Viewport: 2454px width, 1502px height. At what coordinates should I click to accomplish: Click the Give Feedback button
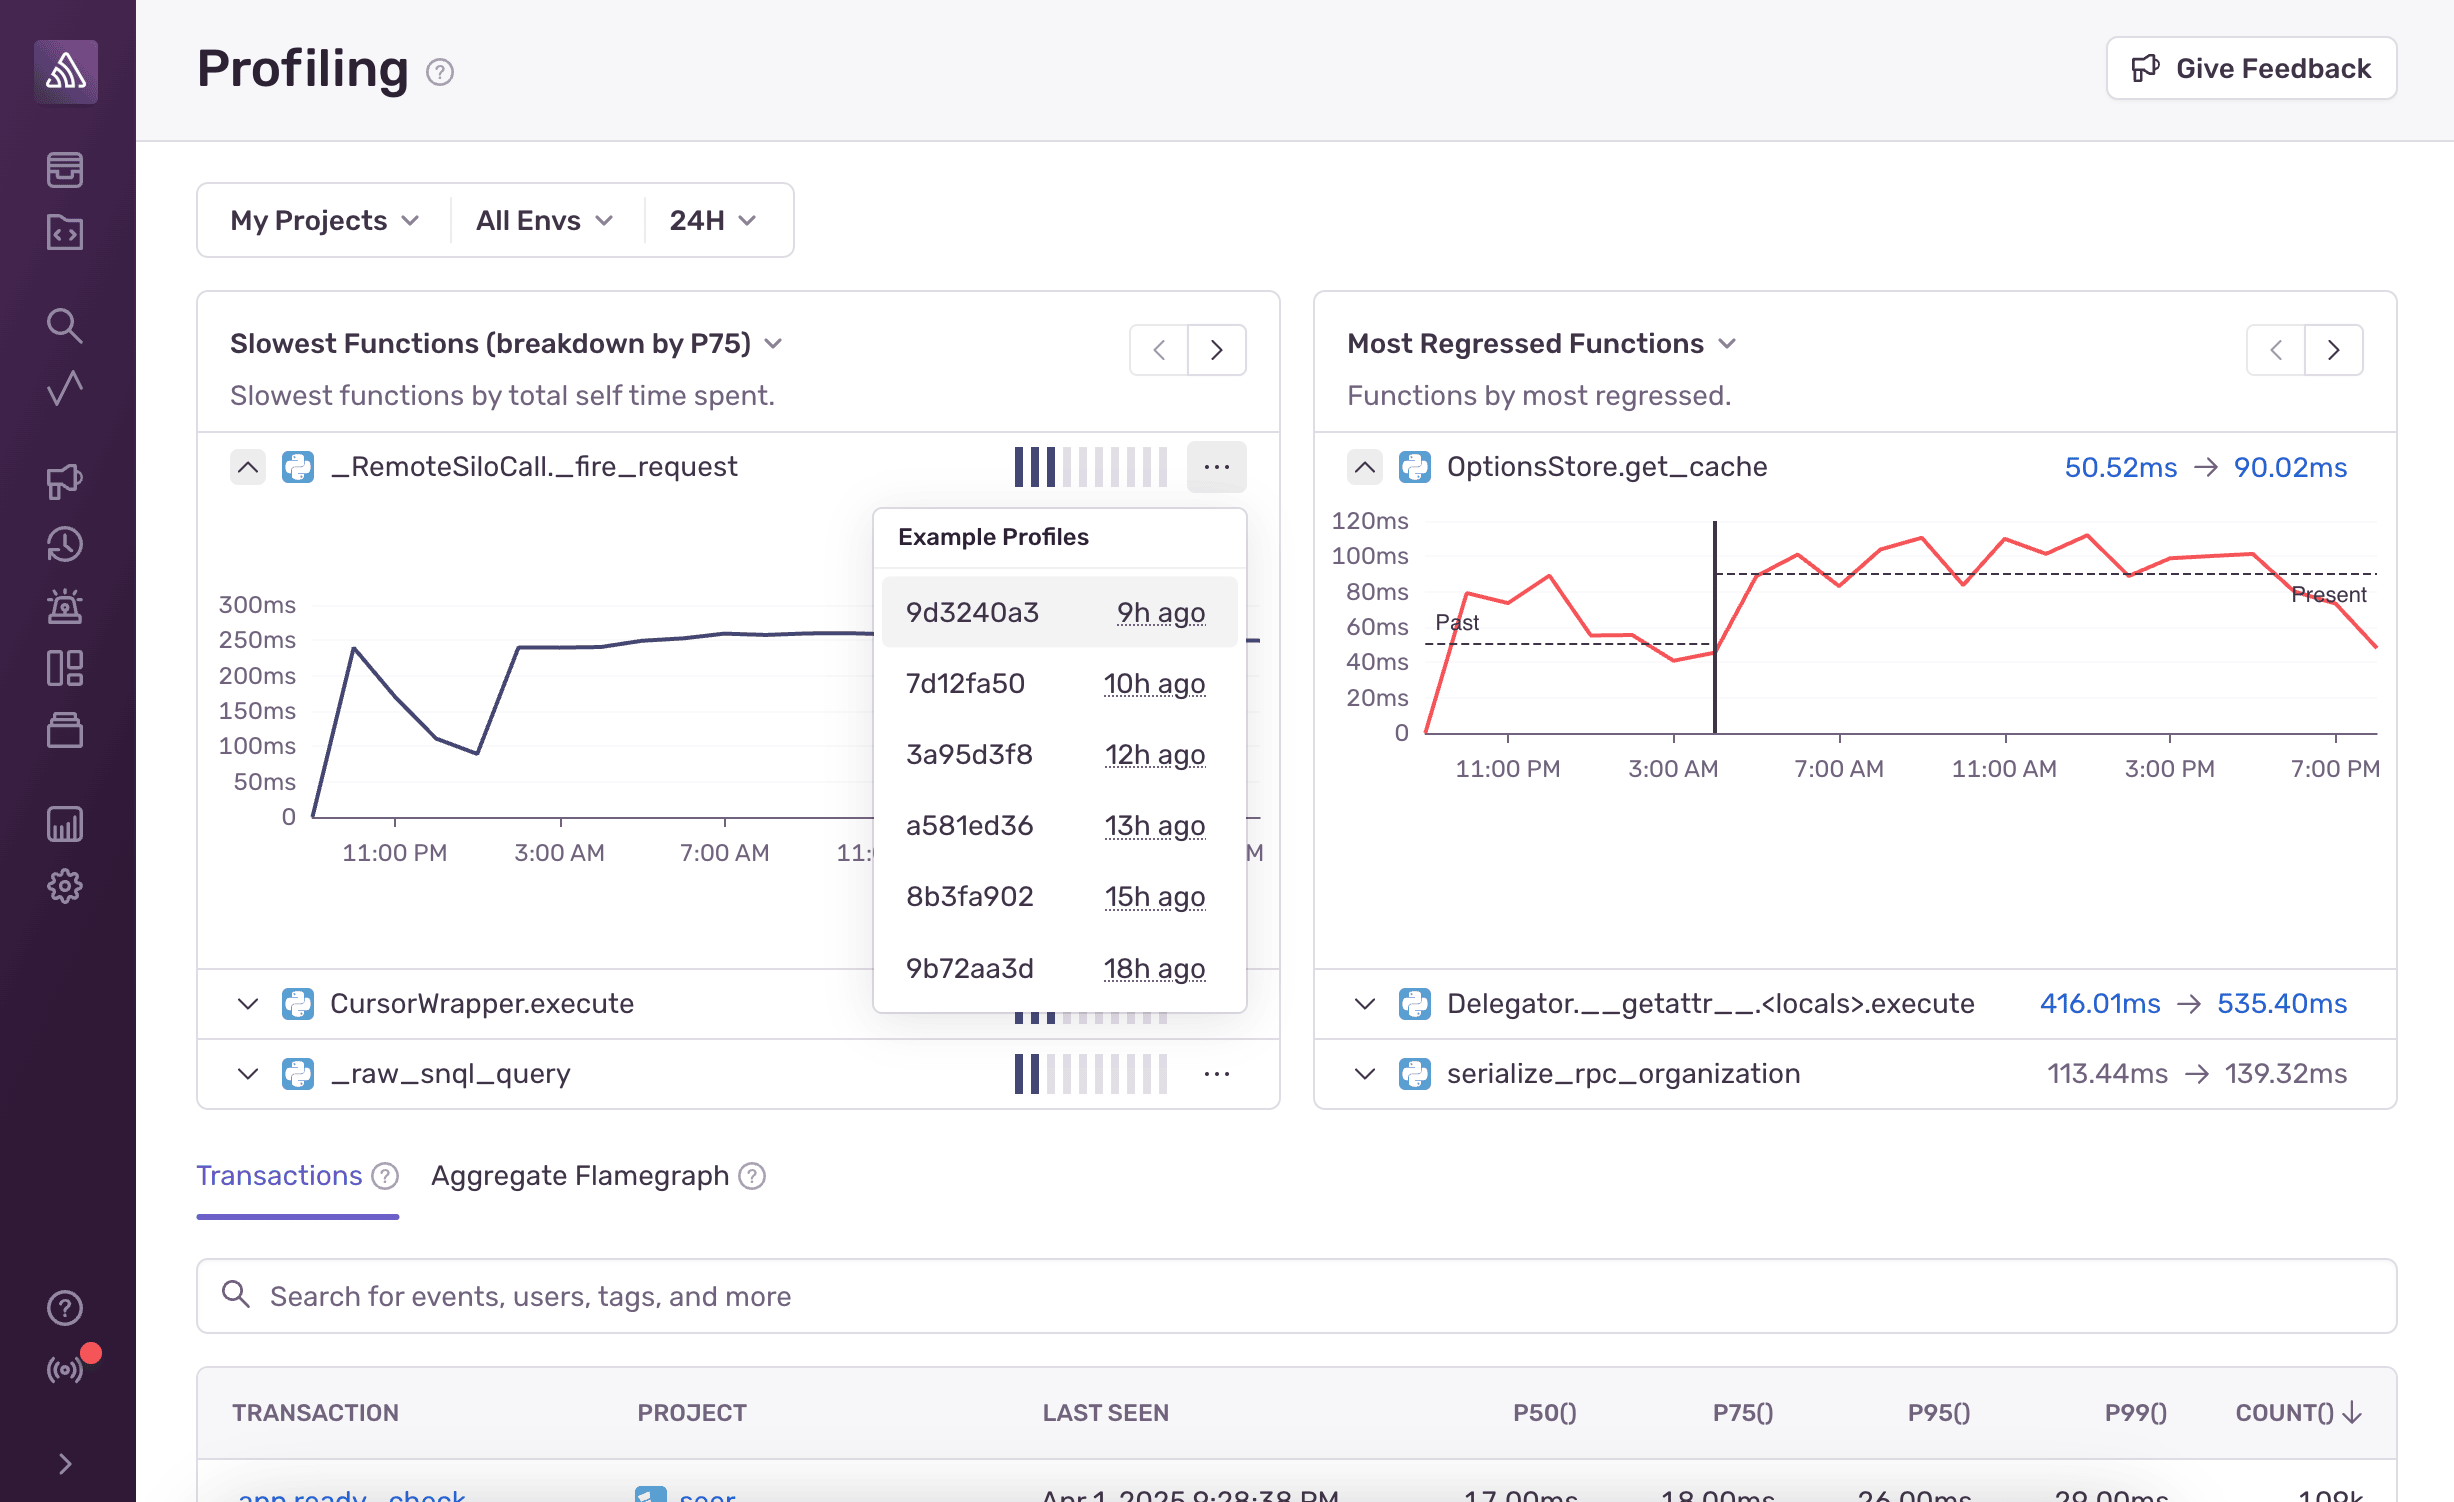(2251, 68)
